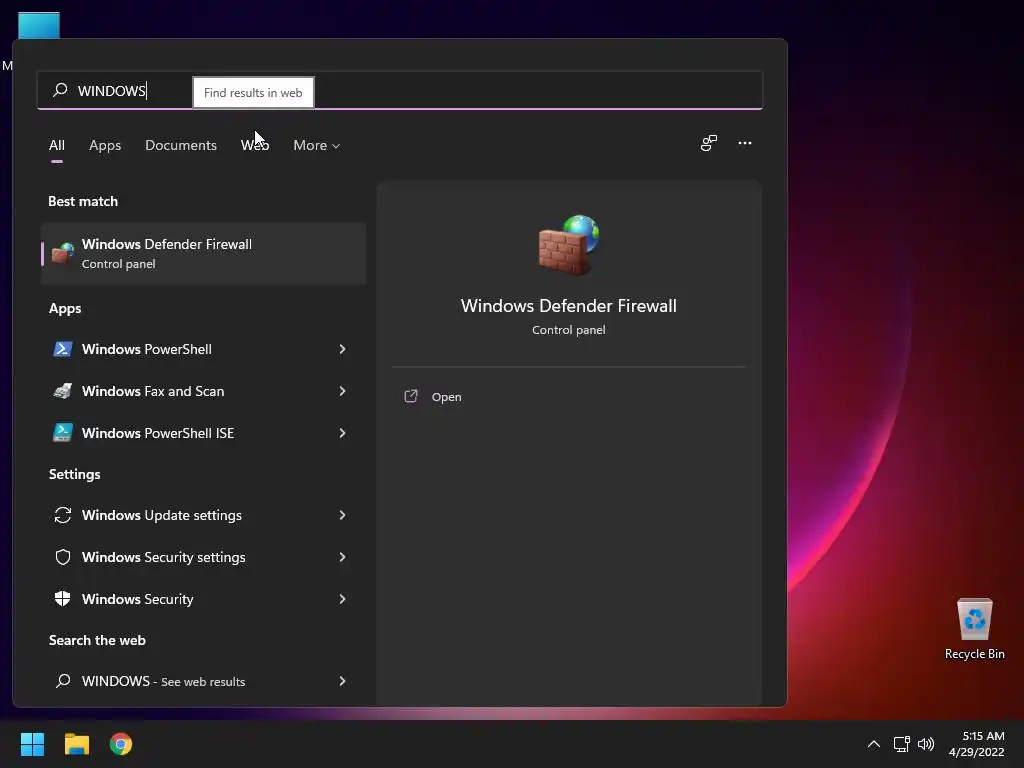Click the Open external-link icon in preview pane
This screenshot has height=768, width=1024.
411,396
